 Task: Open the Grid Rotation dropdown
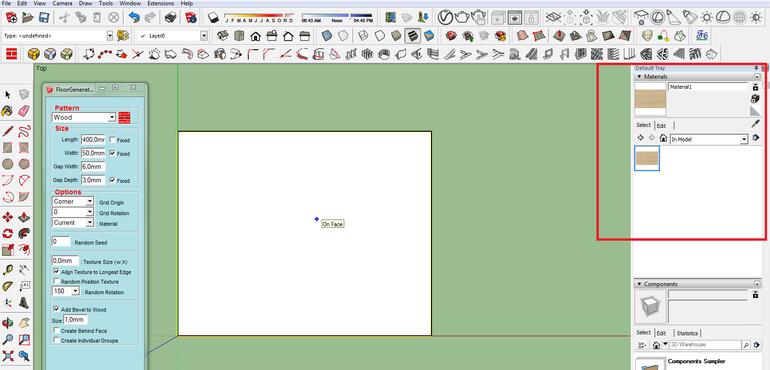tap(89, 212)
